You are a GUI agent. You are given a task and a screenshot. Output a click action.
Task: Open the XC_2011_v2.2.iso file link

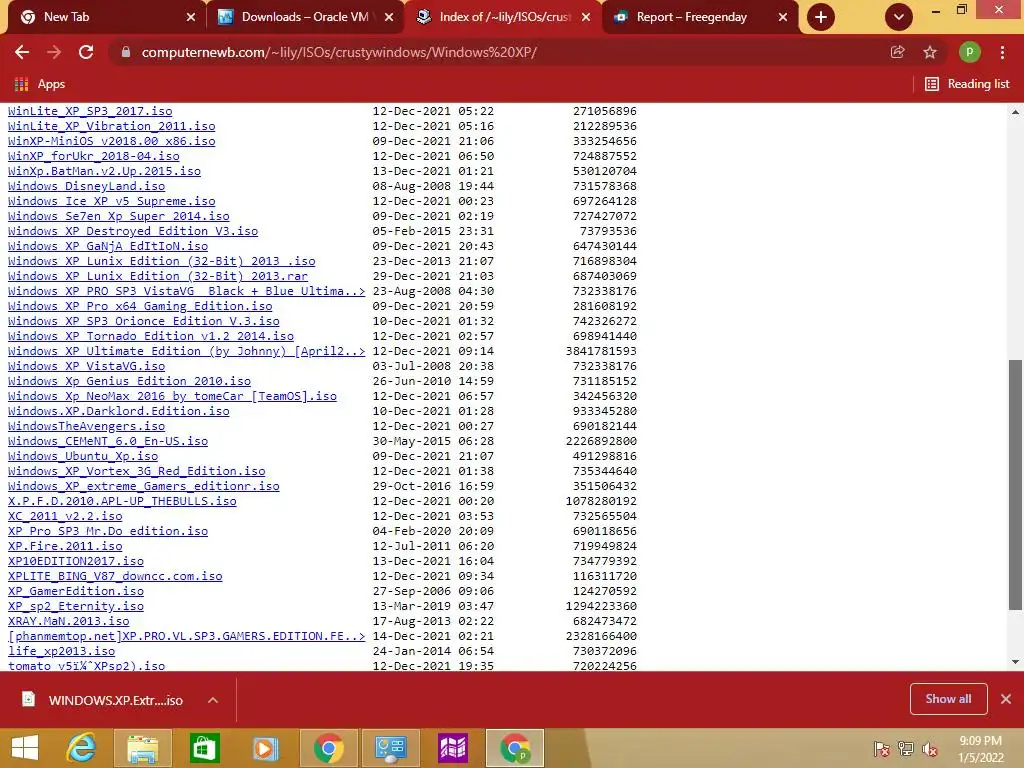click(x=65, y=517)
